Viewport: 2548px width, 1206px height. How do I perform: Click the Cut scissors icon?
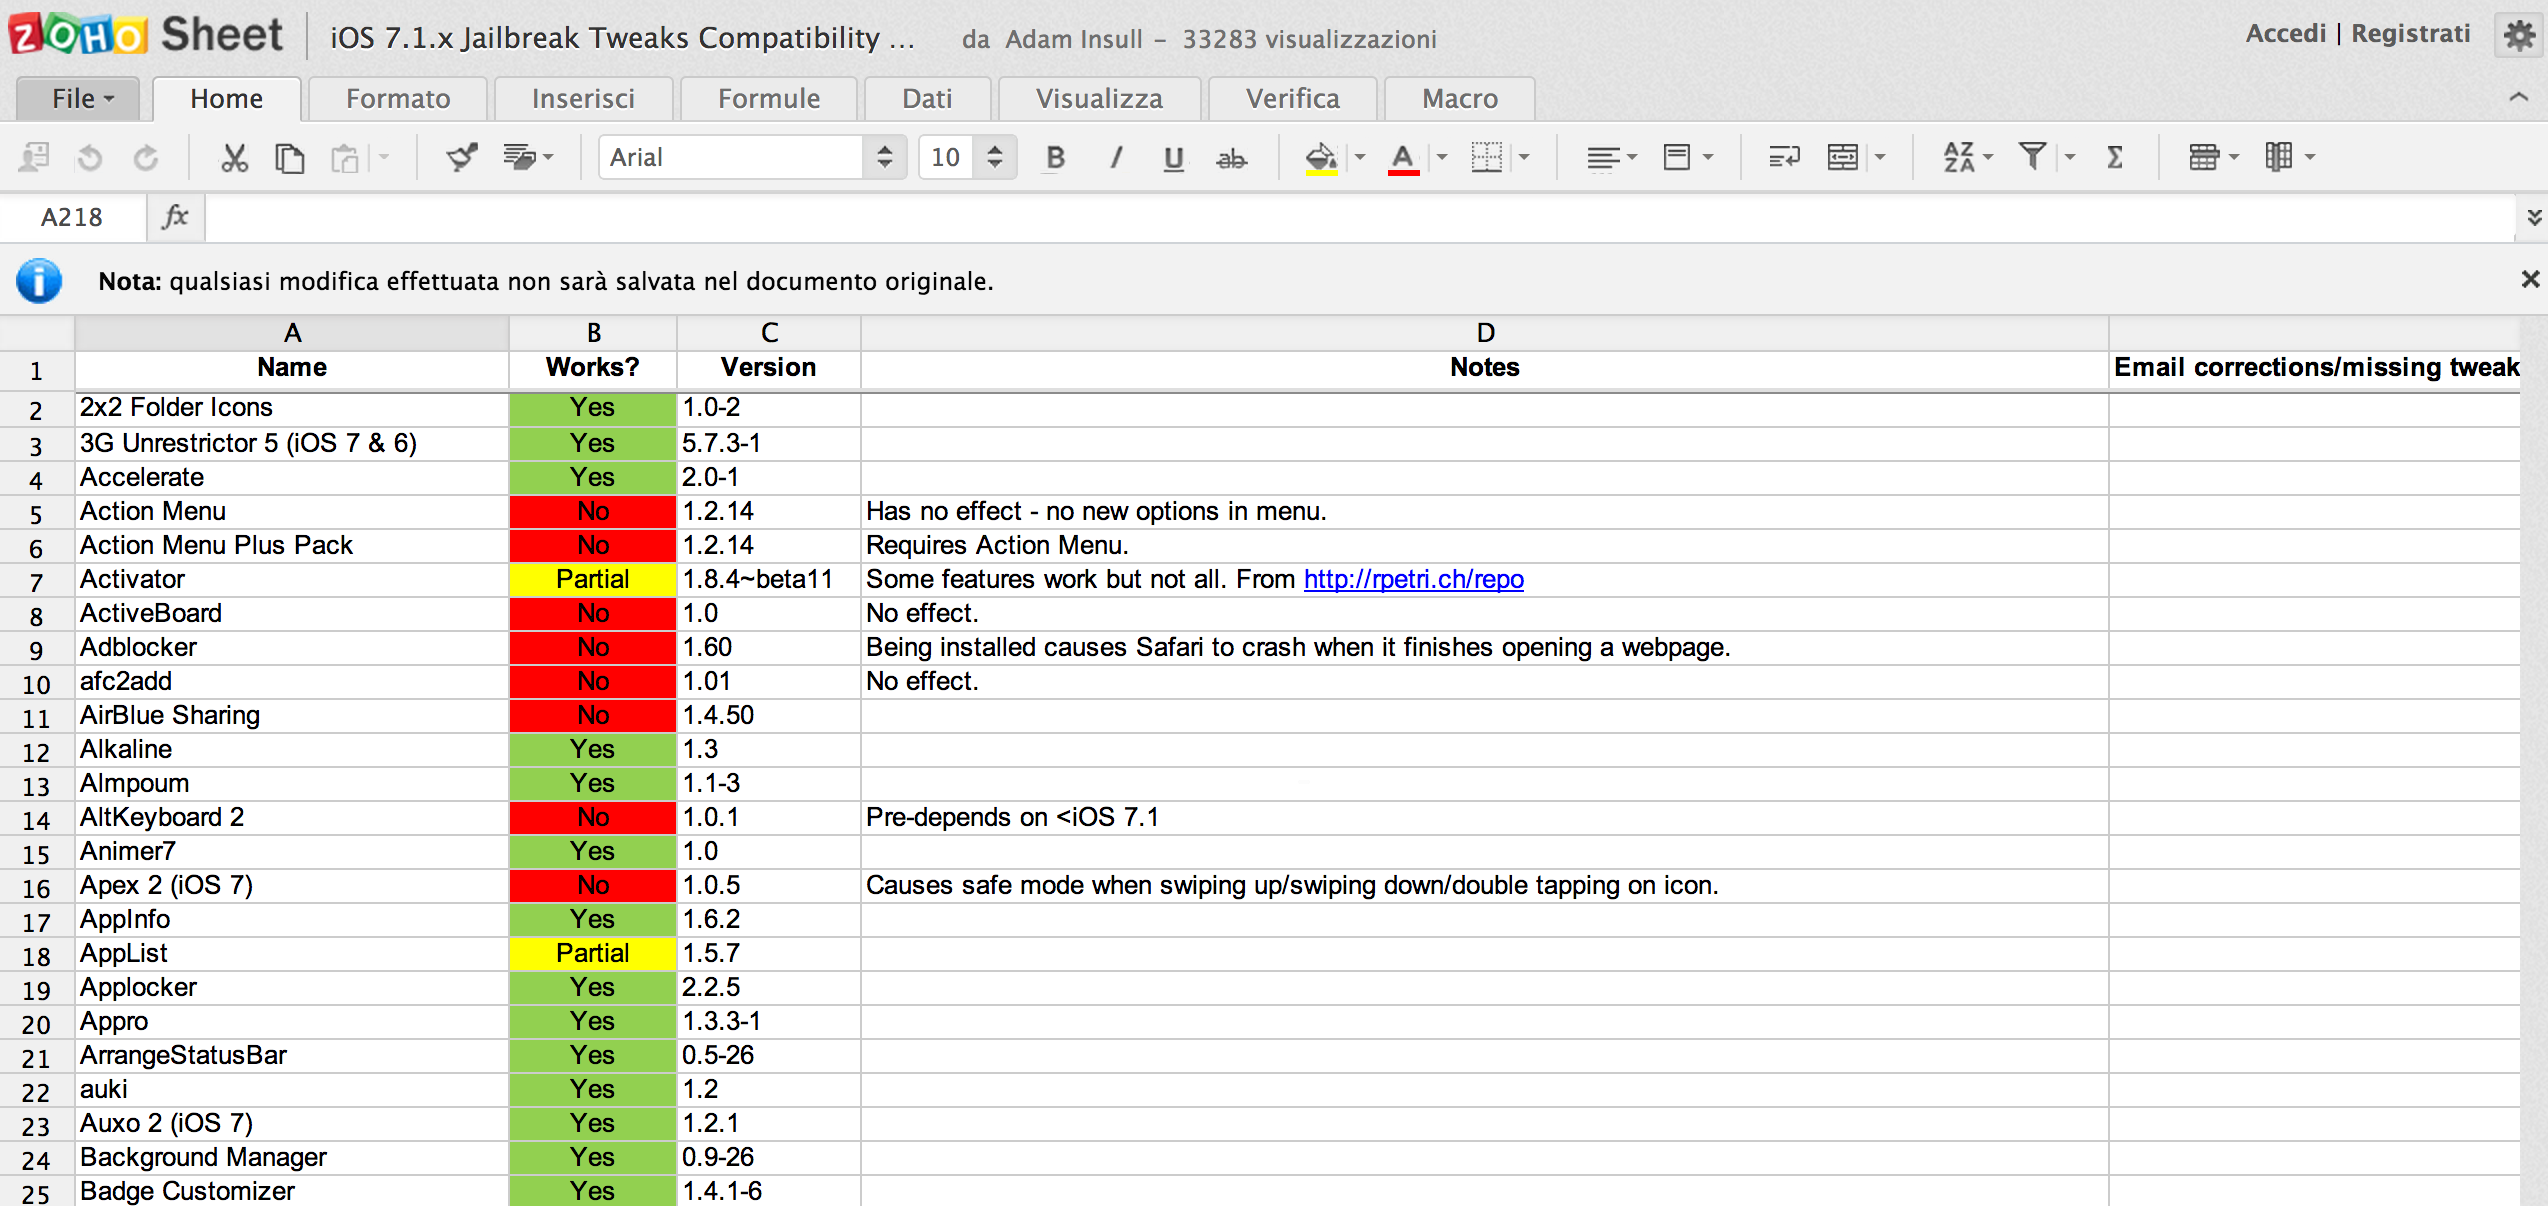click(x=234, y=157)
